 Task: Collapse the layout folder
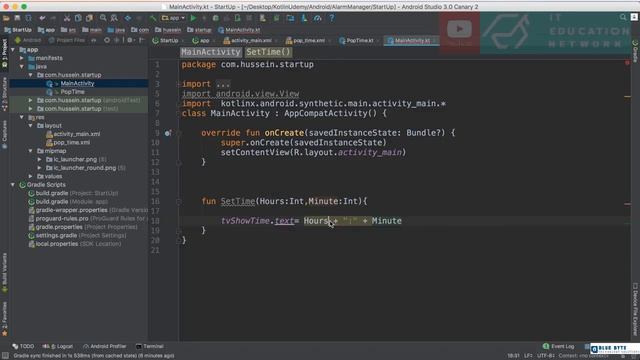(x=31, y=126)
